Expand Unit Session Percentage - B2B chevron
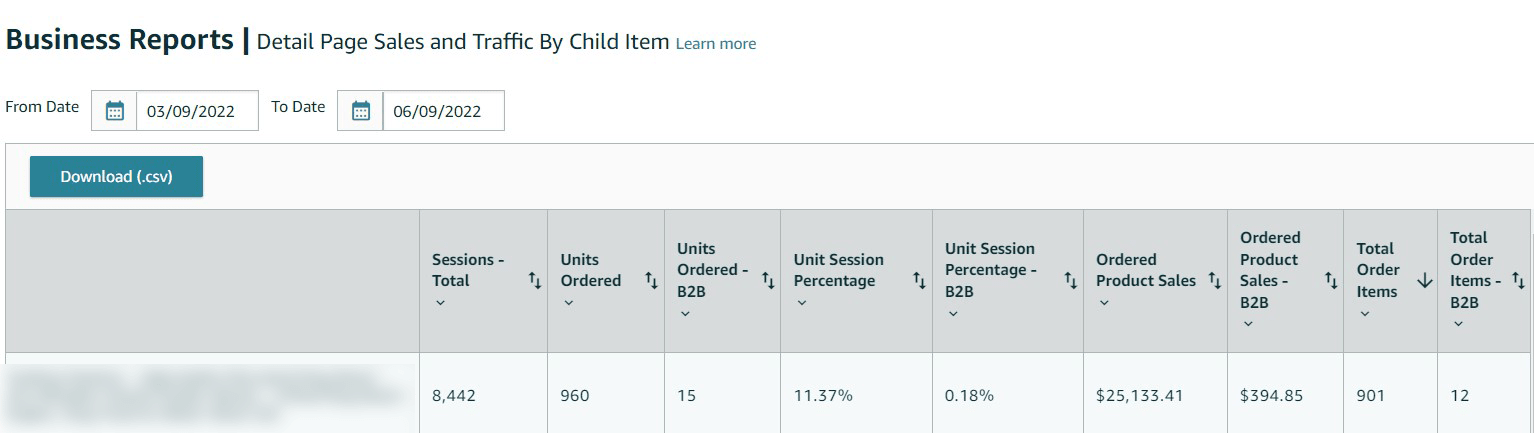 953,313
